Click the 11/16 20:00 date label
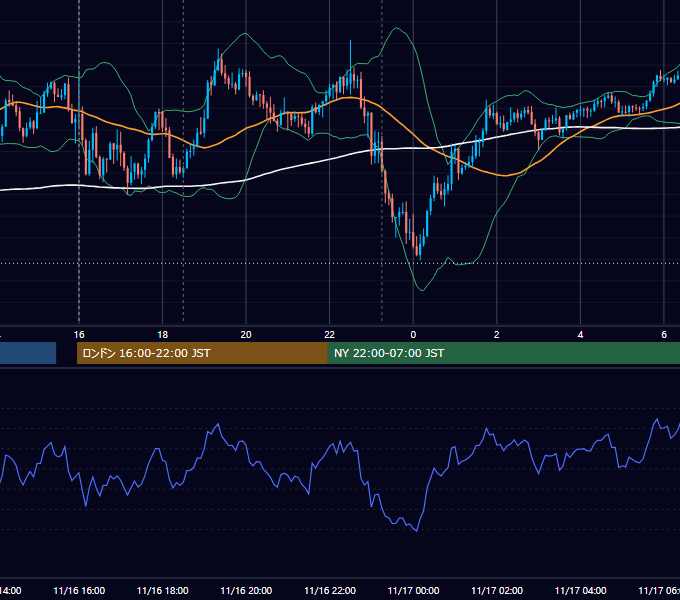 (x=246, y=590)
